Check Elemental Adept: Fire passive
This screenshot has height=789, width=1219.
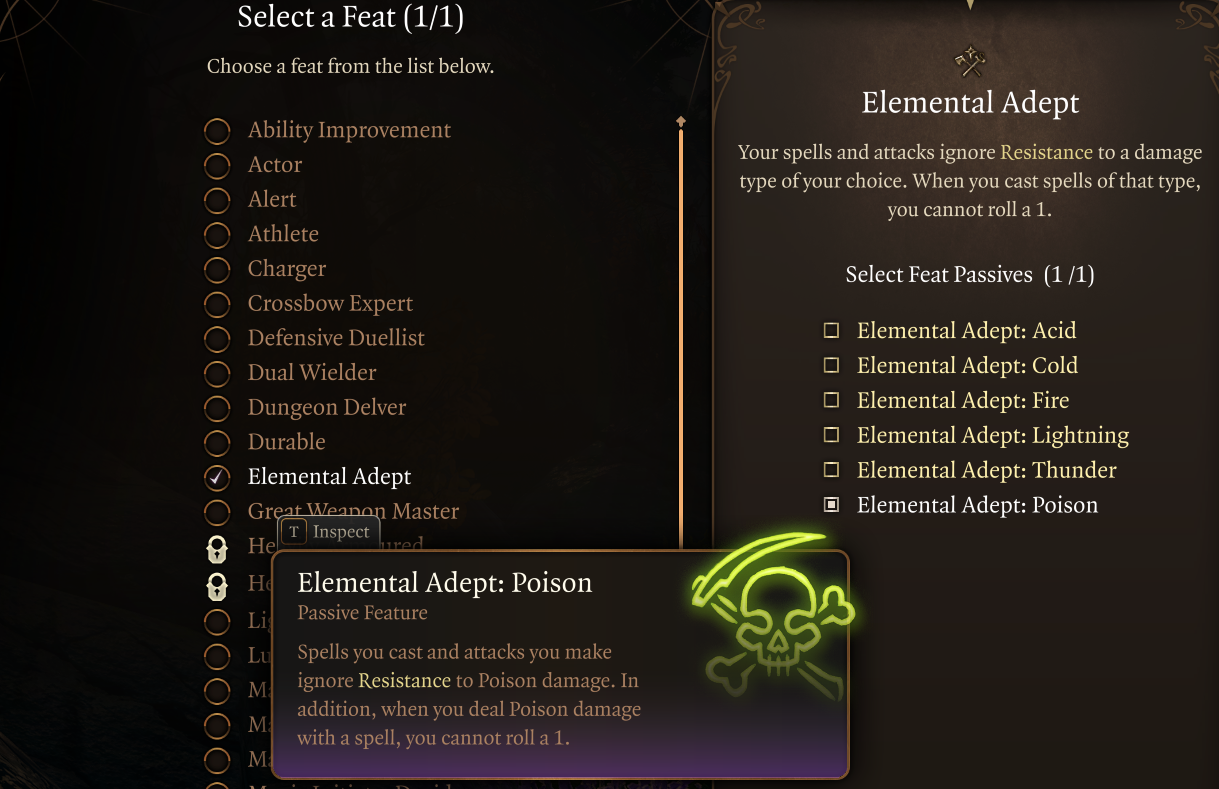[x=831, y=401]
